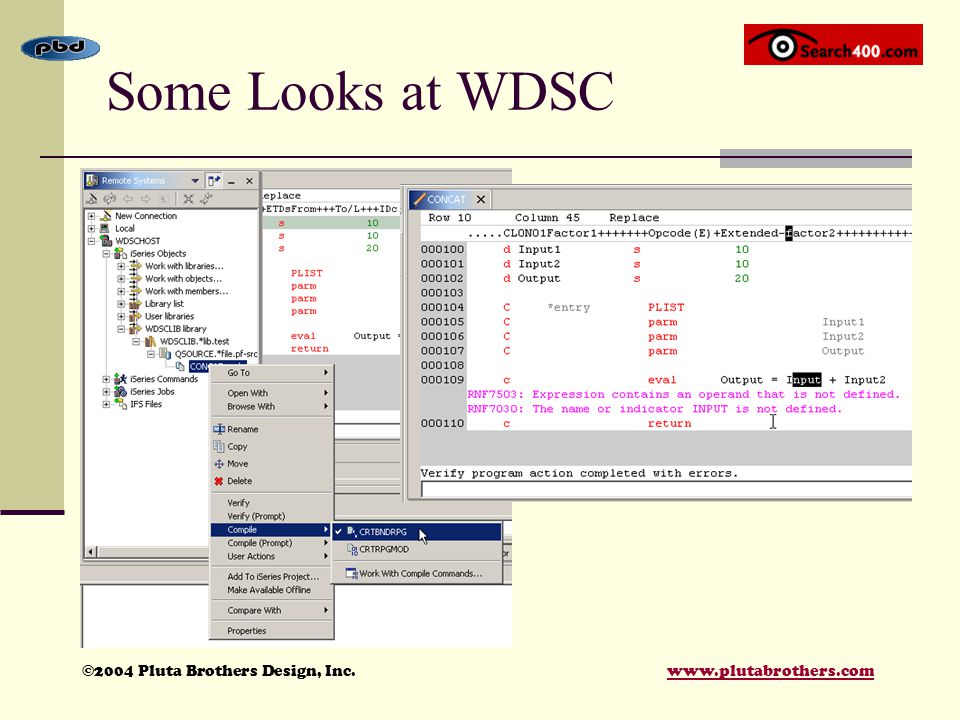Open the Go To submenu
Image resolution: width=960 pixels, height=720 pixels.
(272, 373)
